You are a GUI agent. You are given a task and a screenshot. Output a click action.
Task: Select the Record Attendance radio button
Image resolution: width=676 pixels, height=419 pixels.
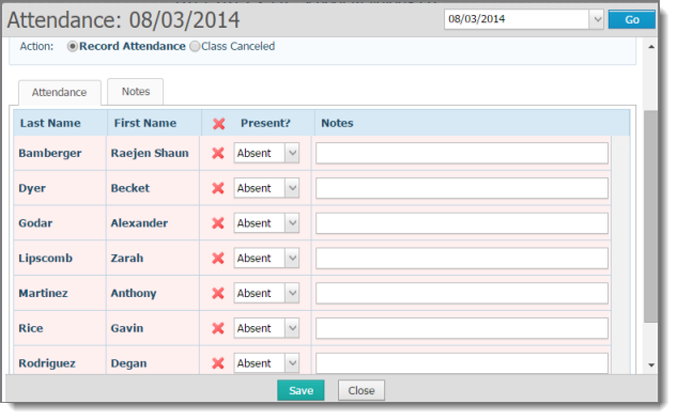pos(72,46)
